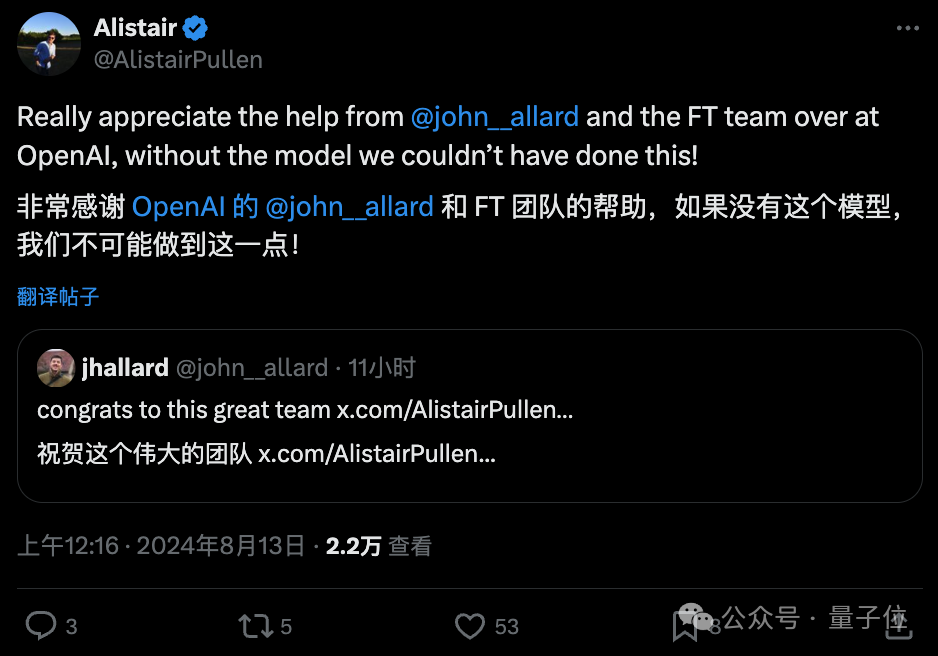Click the 翻译帖子 translate post link
Screen dimensions: 938x656
[x=58, y=297]
